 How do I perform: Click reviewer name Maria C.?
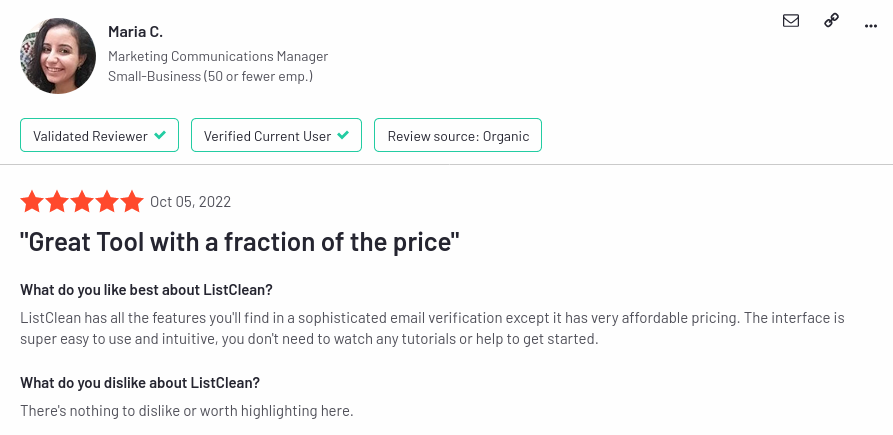click(x=135, y=32)
